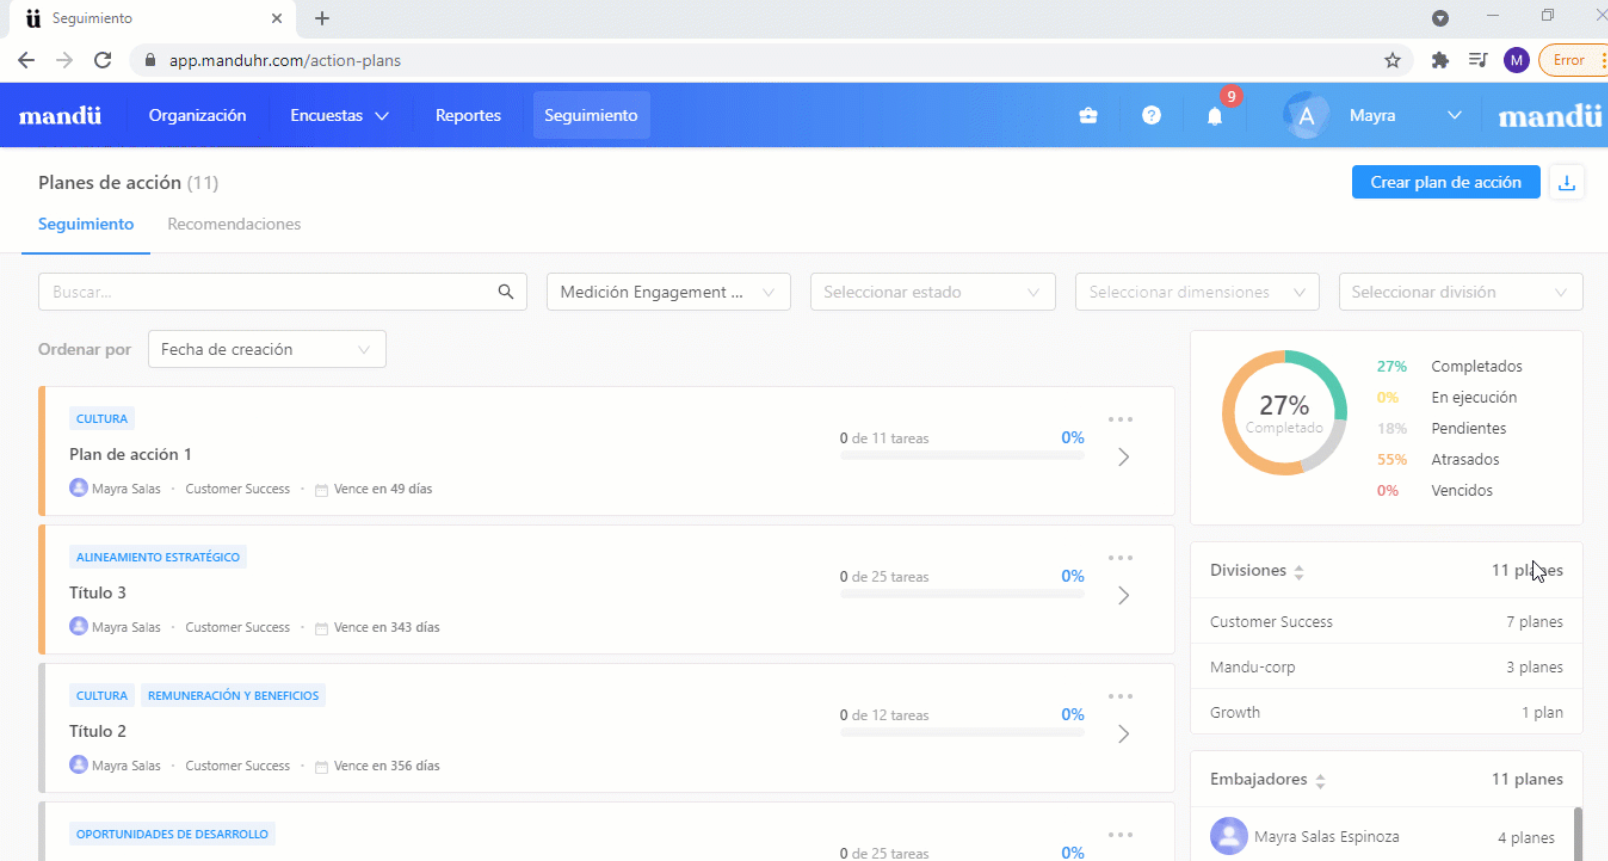Close the Seguimiento browser tab
Screen dimensions: 1608x861
tap(277, 18)
